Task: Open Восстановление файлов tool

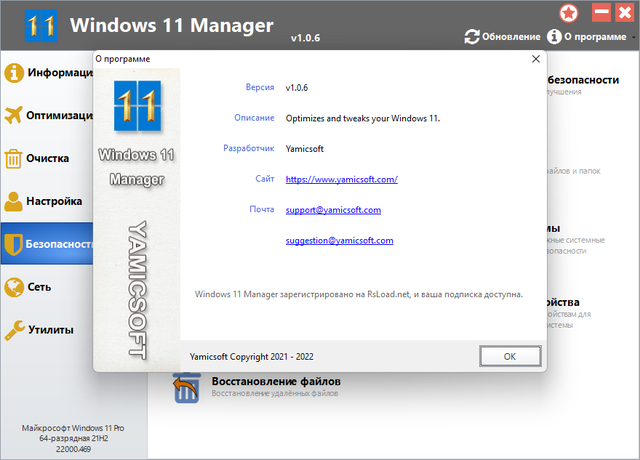Action: point(276,382)
